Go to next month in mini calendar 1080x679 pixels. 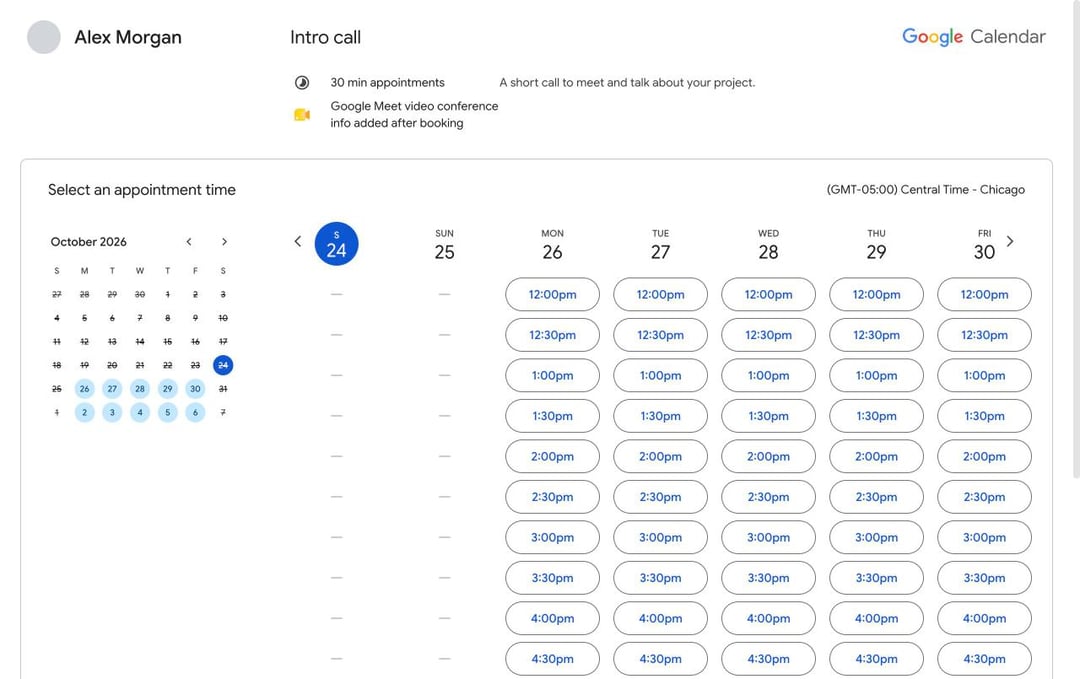click(x=224, y=242)
